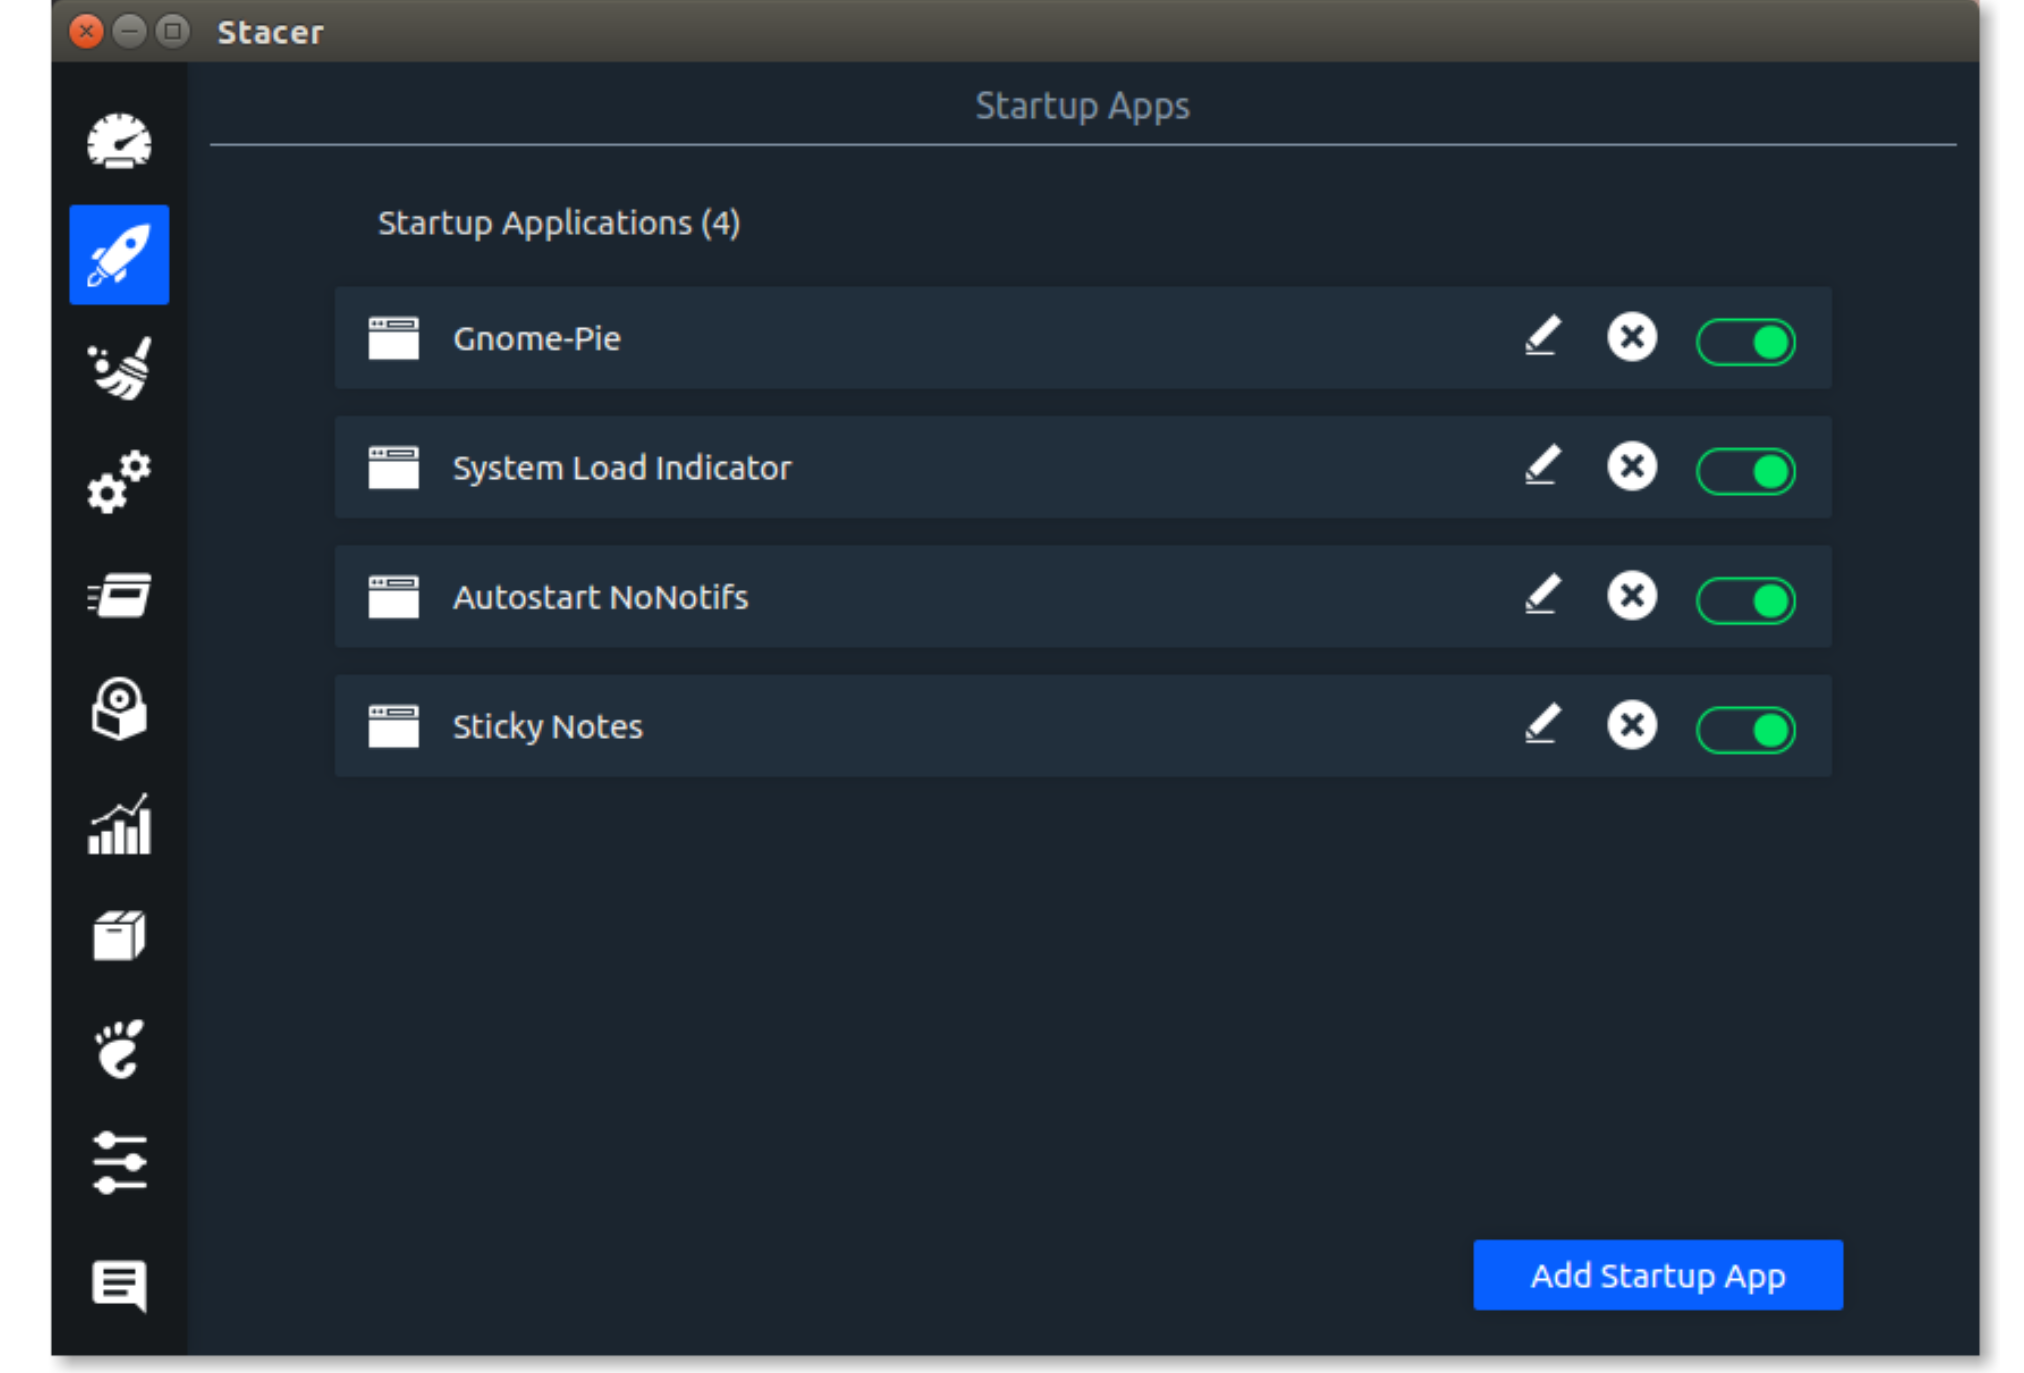
Task: Delete the Autostart NoNotifs entry
Action: (1632, 595)
